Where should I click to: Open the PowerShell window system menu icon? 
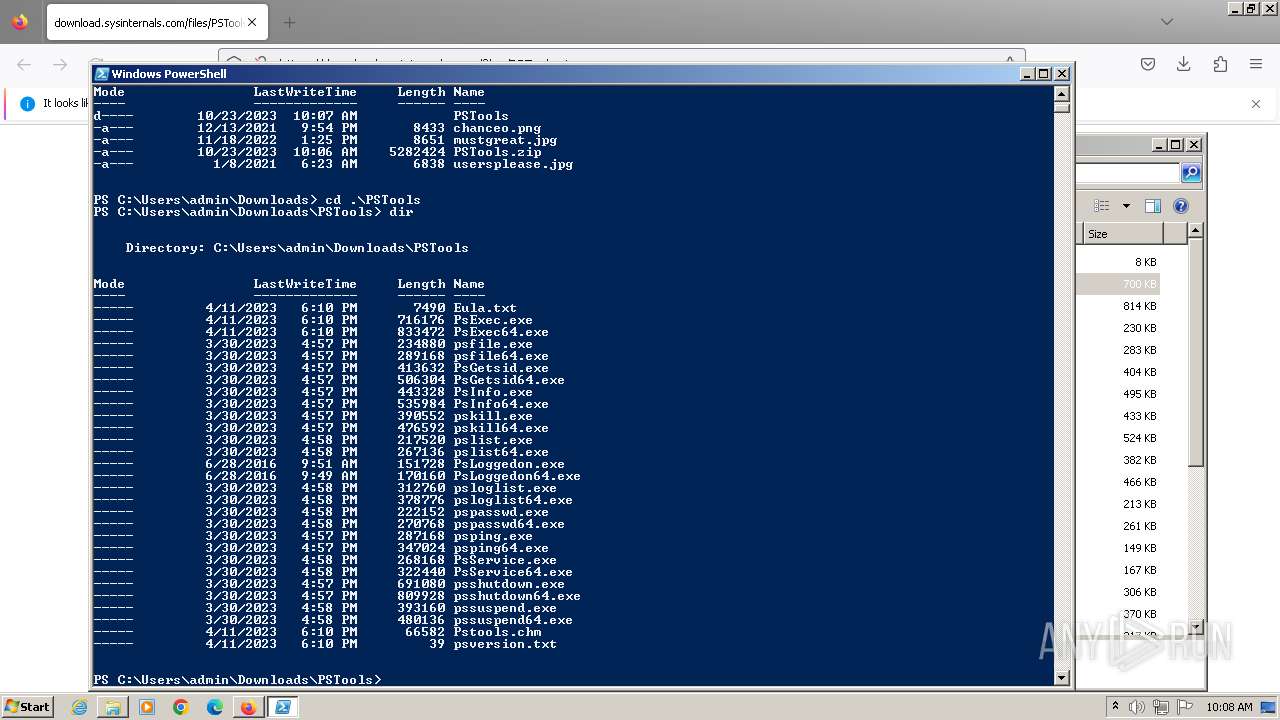pos(102,74)
